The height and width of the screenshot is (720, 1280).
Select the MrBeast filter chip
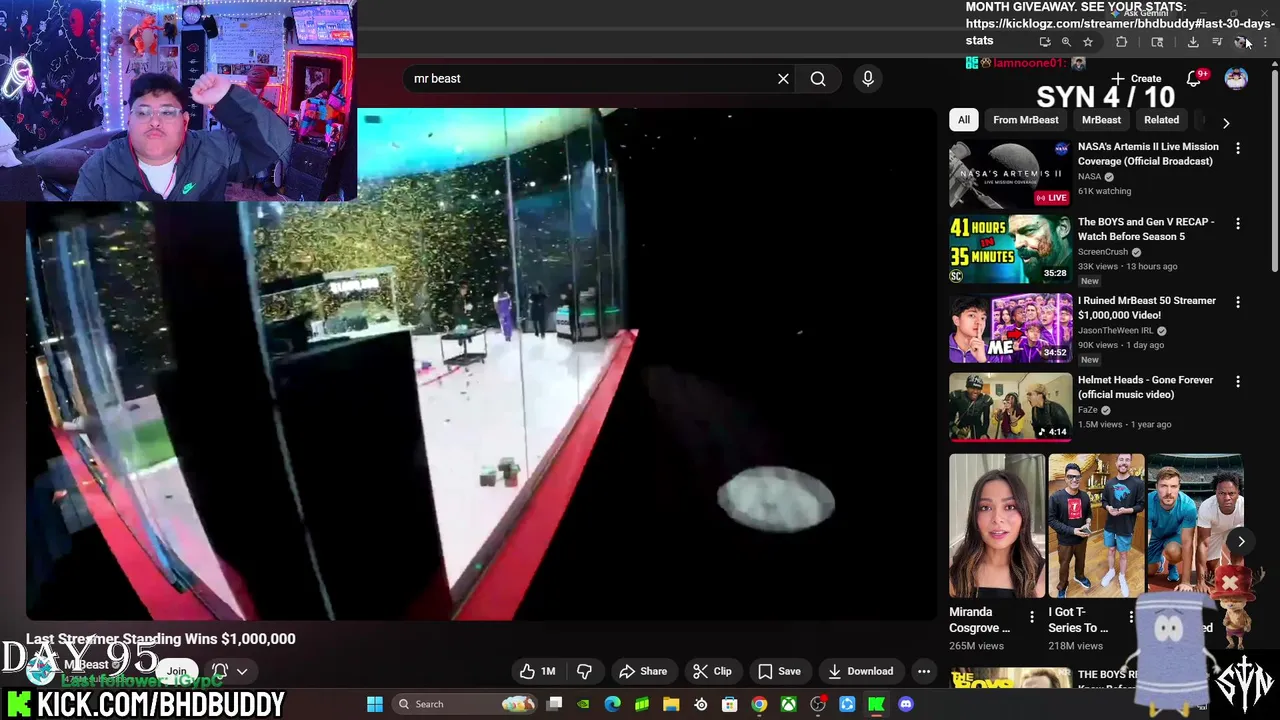coord(1101,120)
